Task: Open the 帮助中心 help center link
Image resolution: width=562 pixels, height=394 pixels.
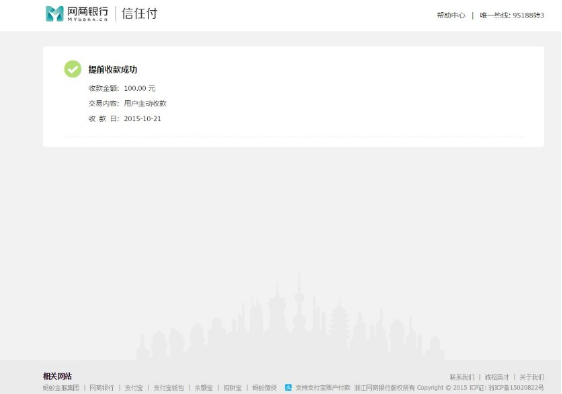Action: point(451,15)
